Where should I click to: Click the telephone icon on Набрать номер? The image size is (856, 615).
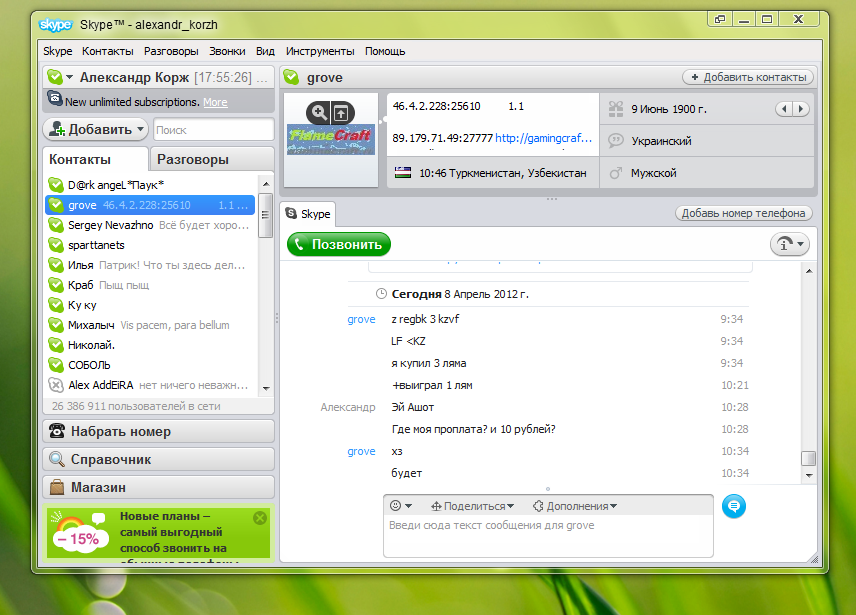[x=57, y=431]
